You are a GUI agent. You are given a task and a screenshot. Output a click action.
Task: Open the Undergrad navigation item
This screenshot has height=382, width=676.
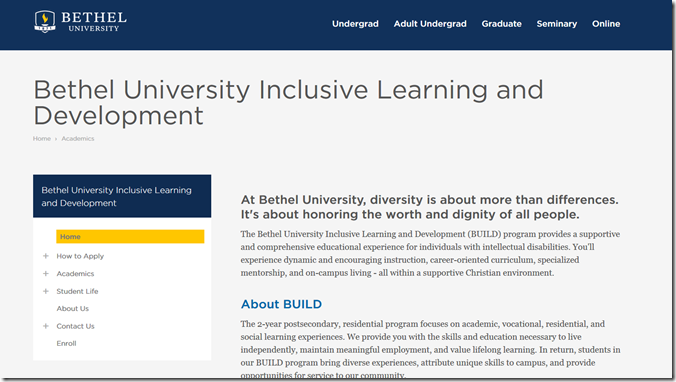(355, 24)
